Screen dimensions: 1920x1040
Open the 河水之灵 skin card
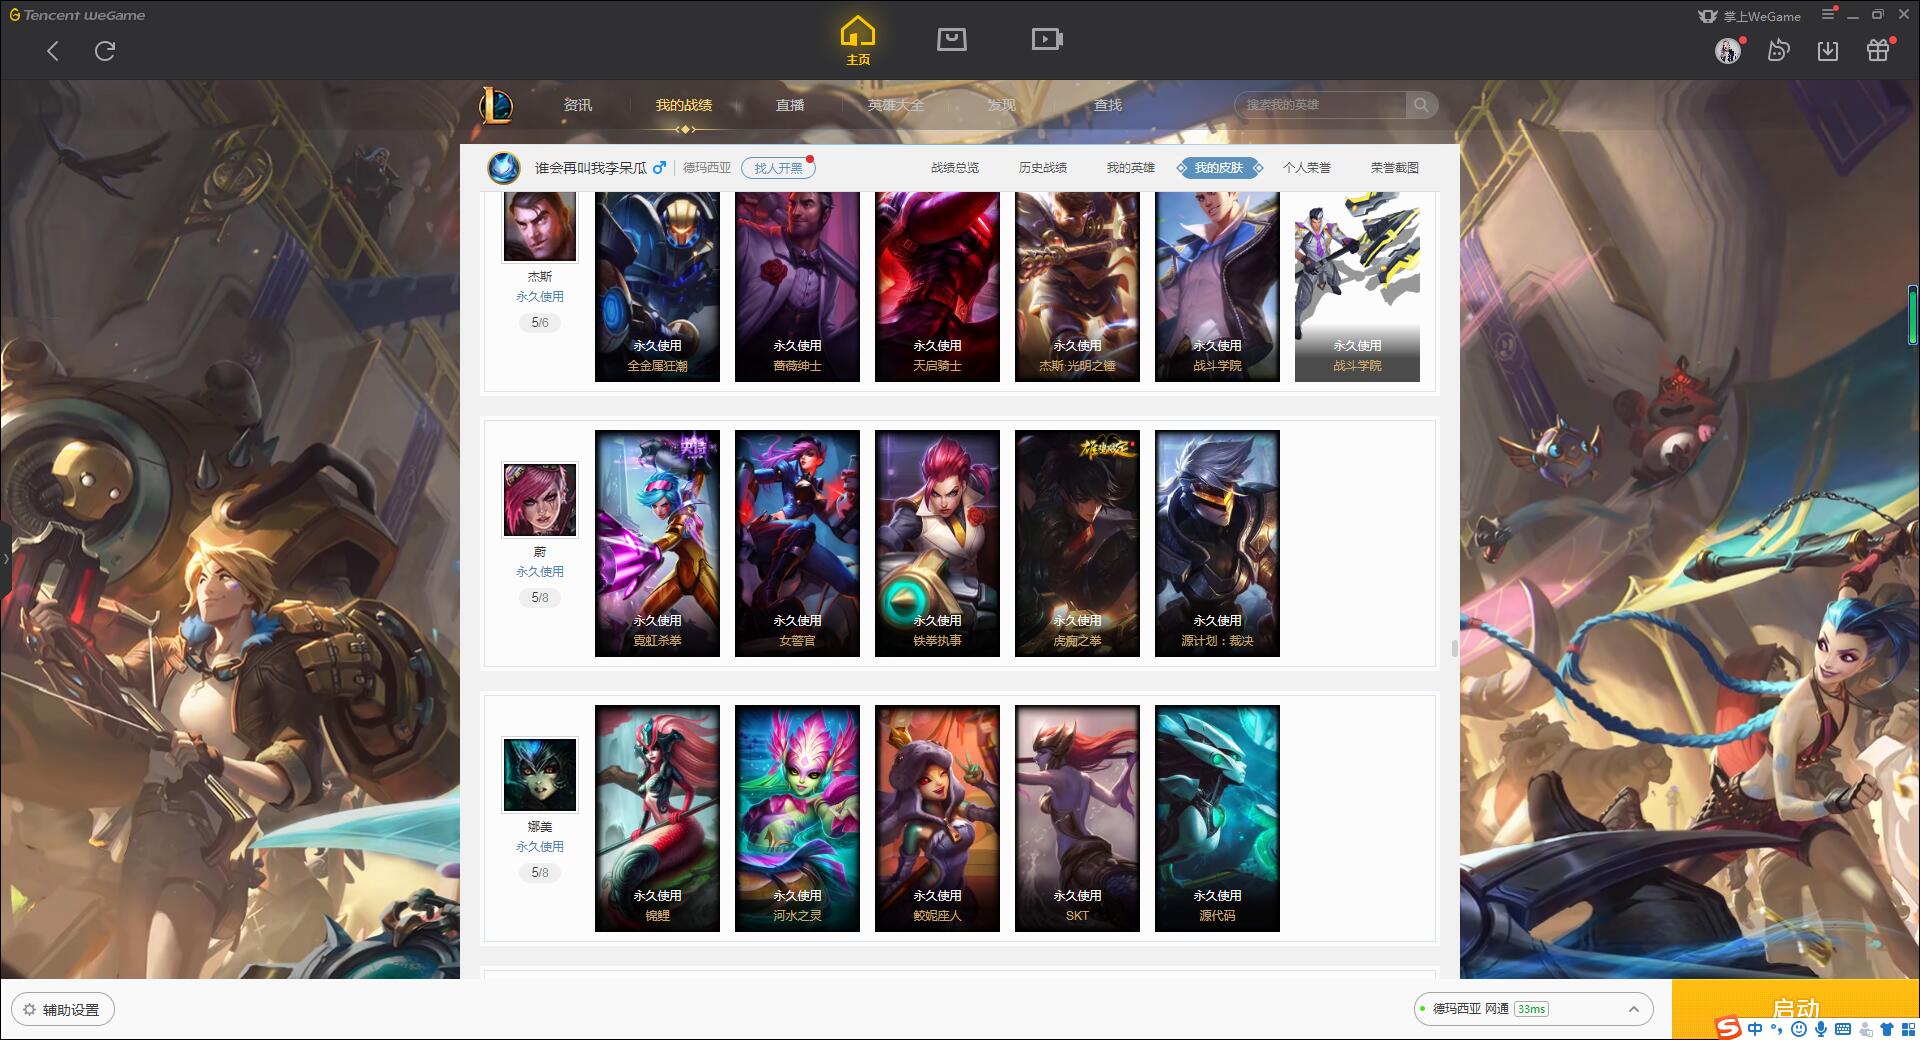coord(797,818)
